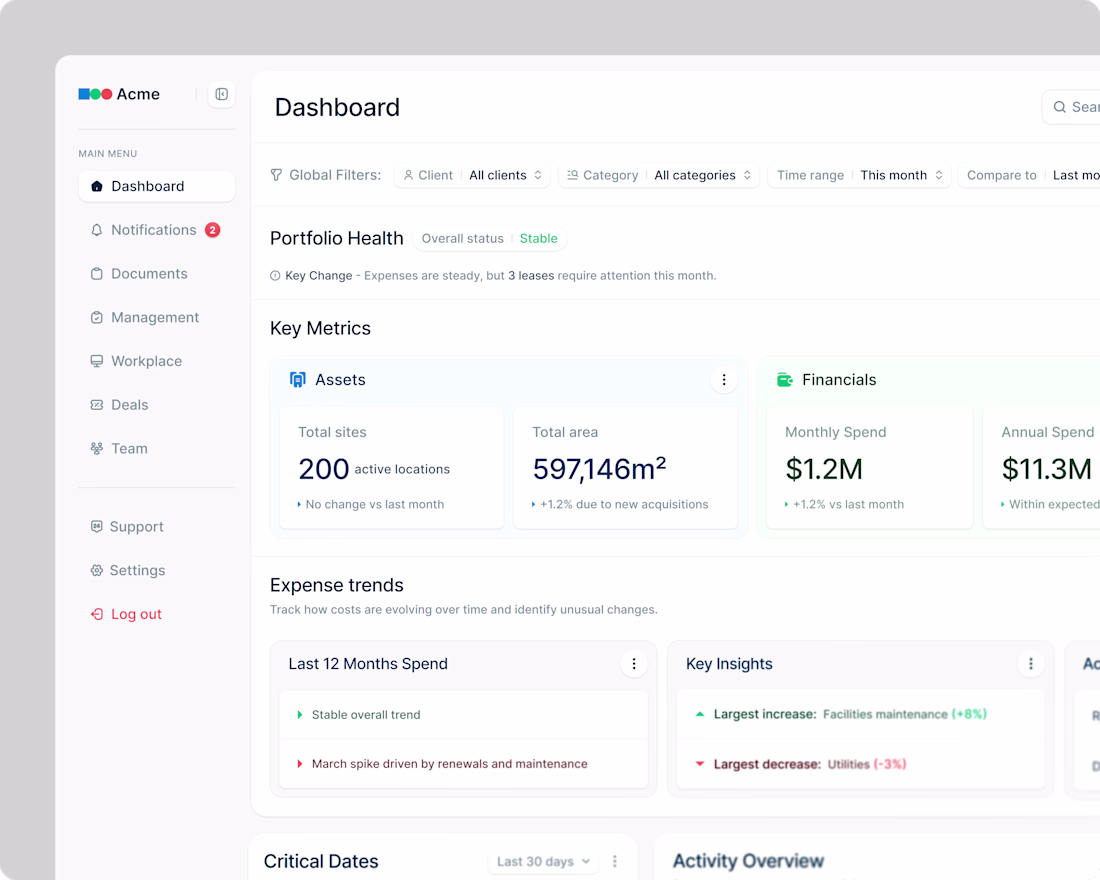Click 'March spike driven by renewals' row

(x=463, y=764)
